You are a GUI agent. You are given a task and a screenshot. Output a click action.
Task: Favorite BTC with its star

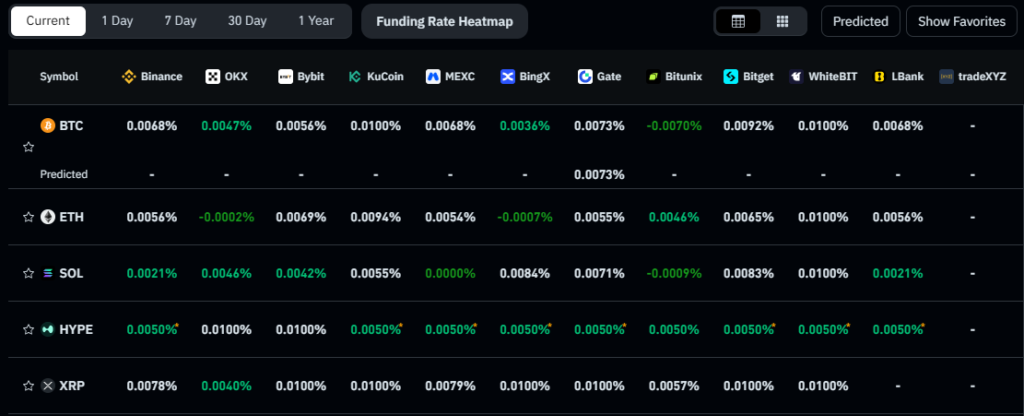(x=29, y=147)
